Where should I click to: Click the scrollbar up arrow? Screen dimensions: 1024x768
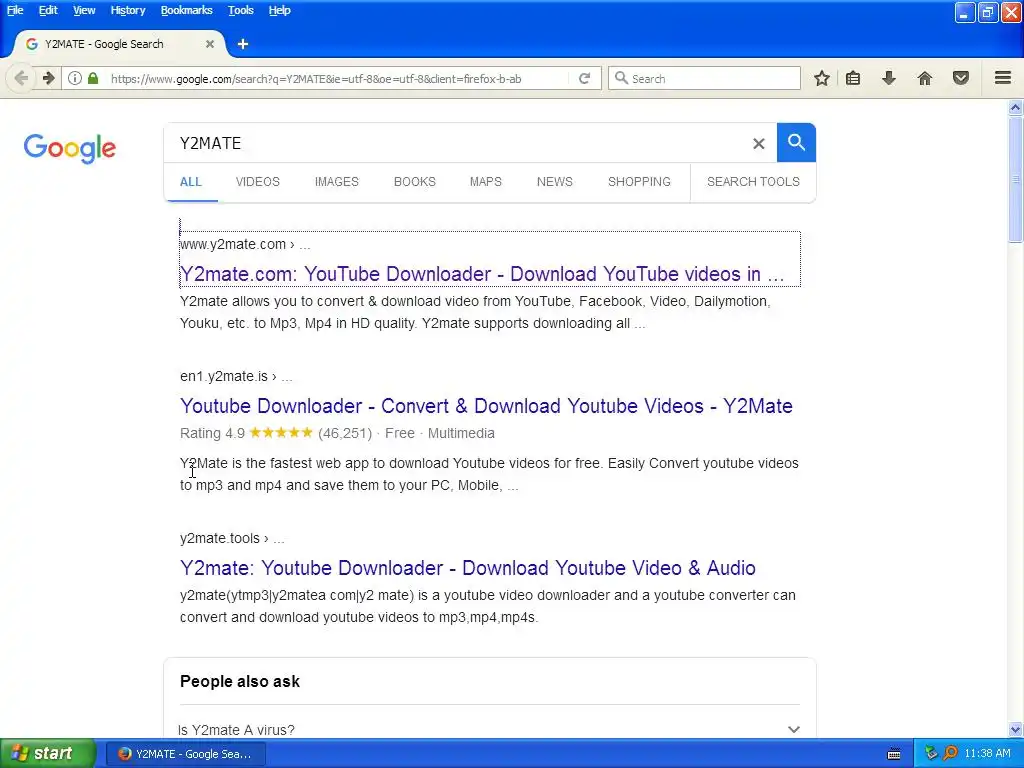click(1016, 107)
